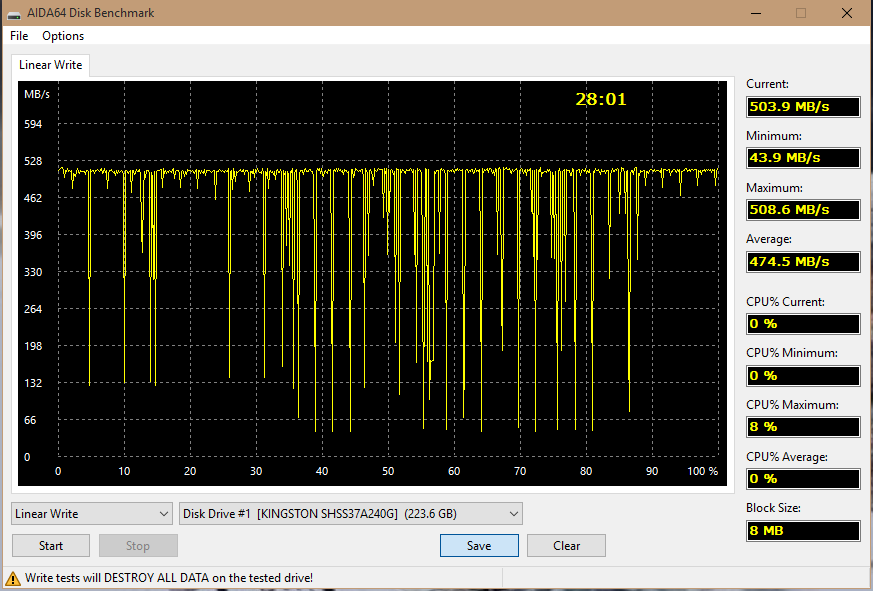Open the Options menu
Image resolution: width=873 pixels, height=591 pixels.
[63, 36]
